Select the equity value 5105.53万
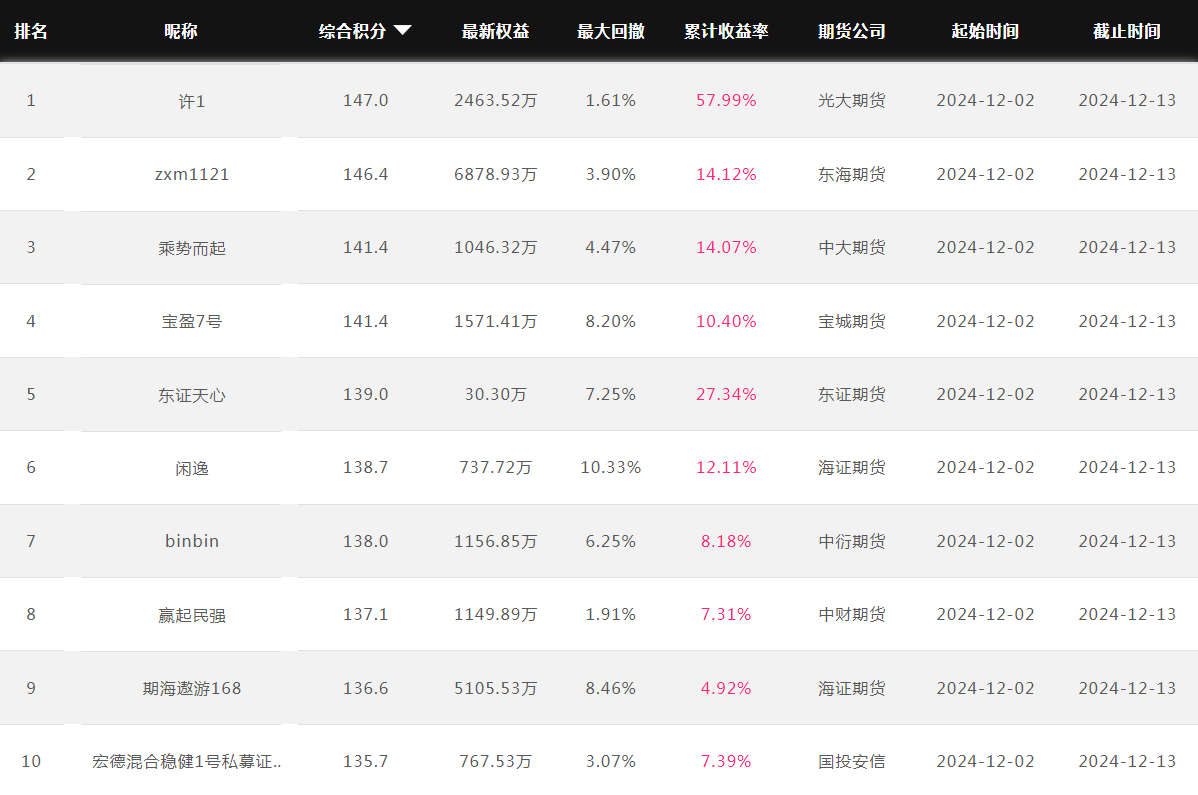Screen dimensions: 1198x795 [495, 688]
